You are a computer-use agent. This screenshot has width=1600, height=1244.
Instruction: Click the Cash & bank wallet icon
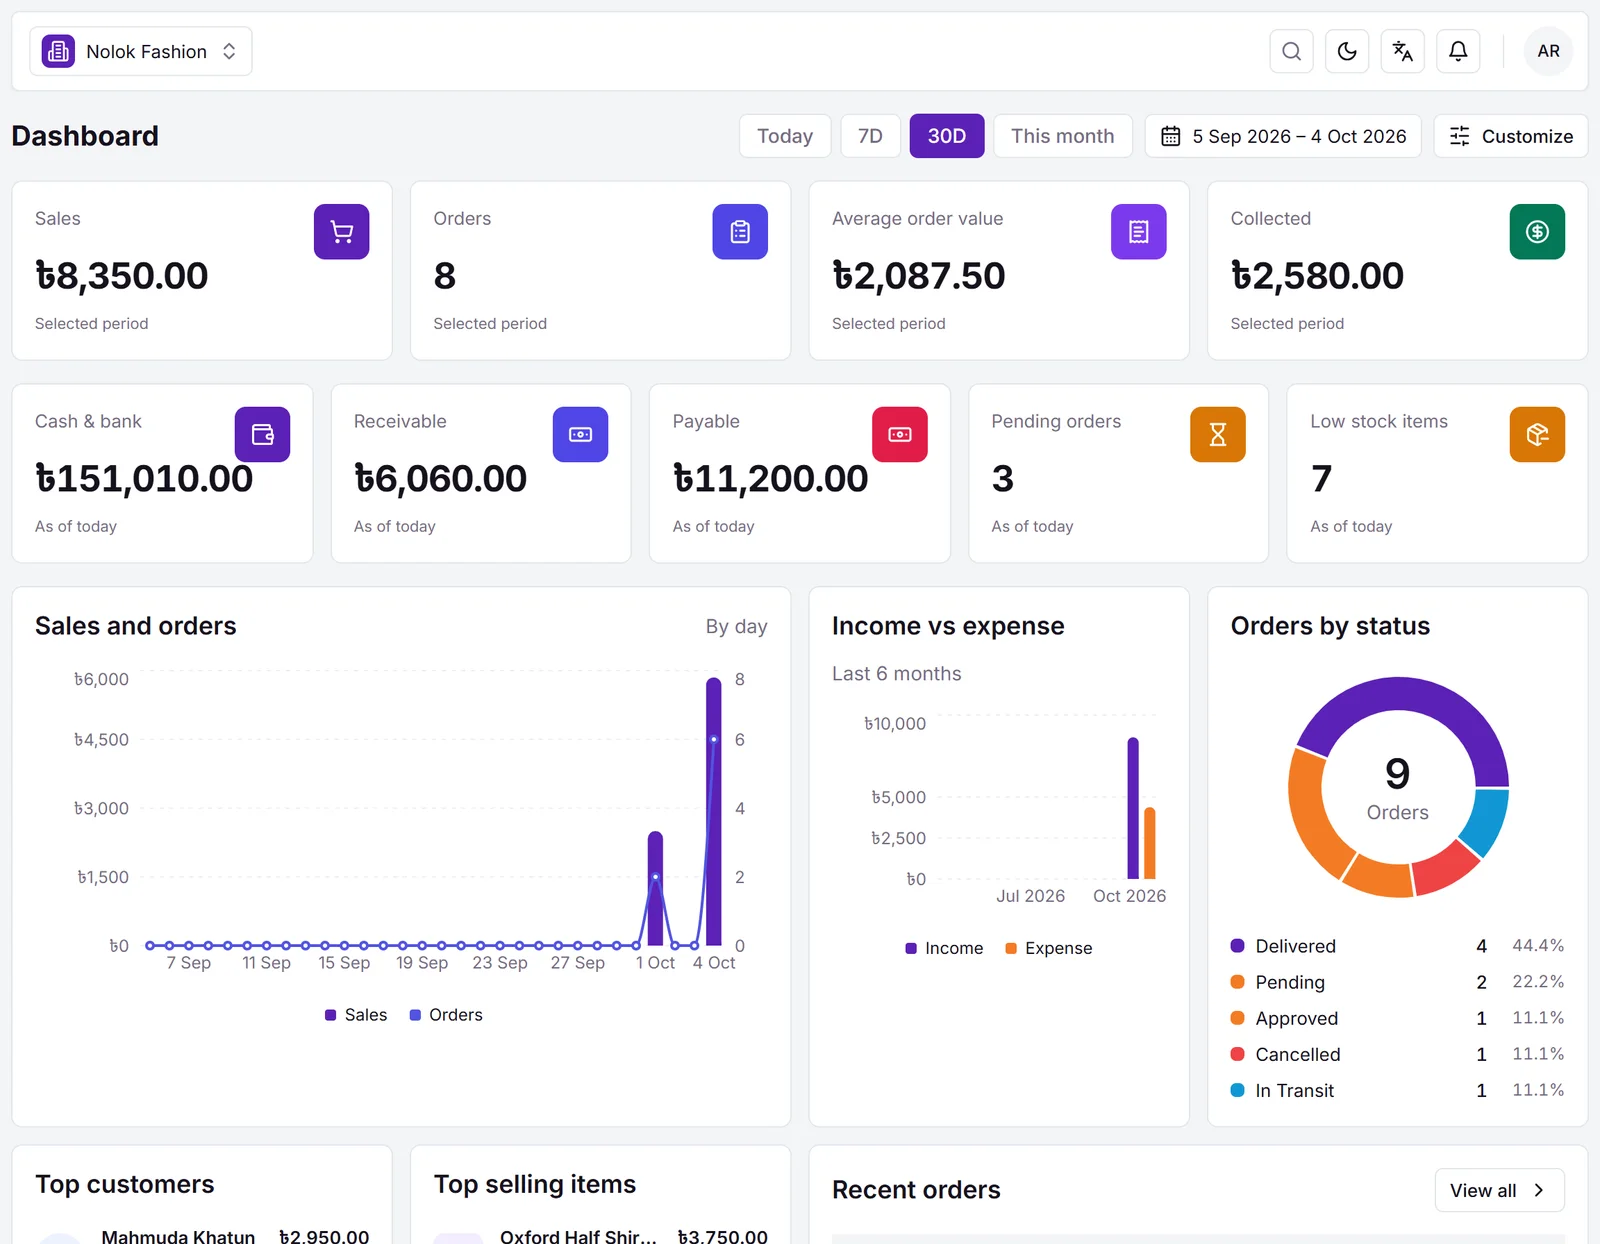(x=262, y=434)
